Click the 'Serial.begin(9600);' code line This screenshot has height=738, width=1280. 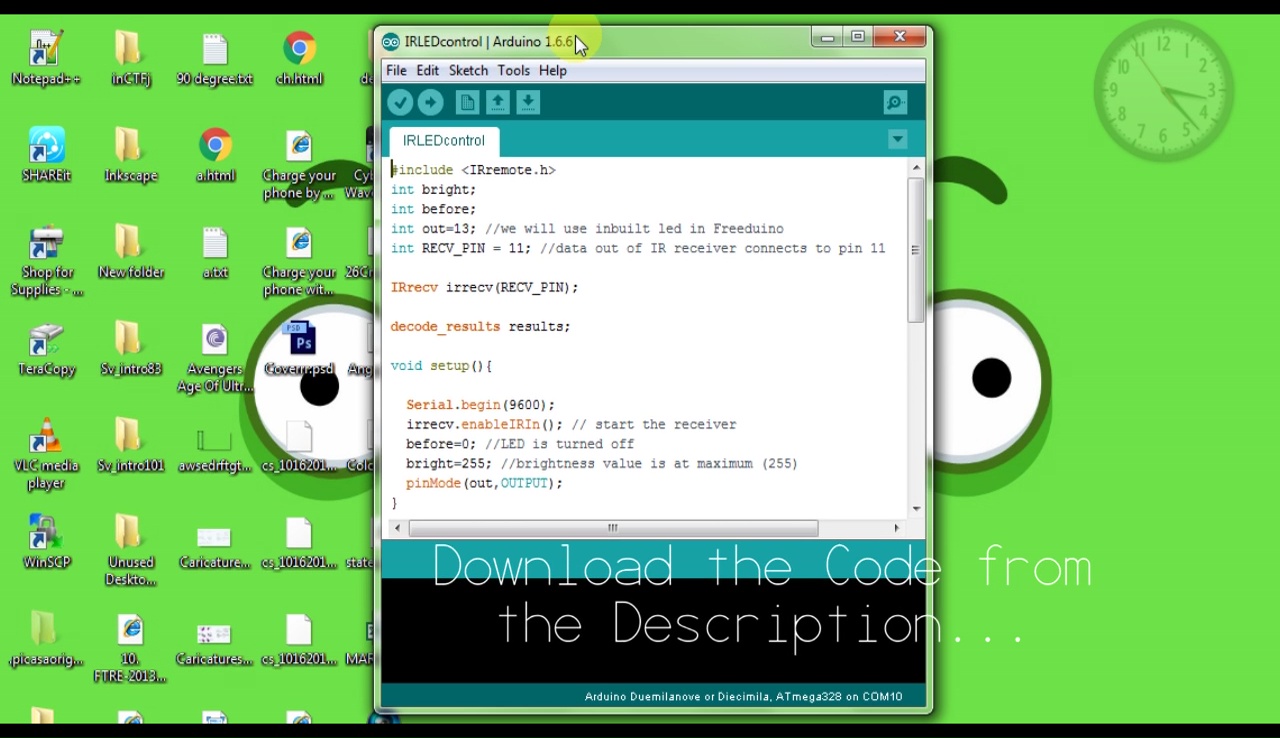click(480, 405)
